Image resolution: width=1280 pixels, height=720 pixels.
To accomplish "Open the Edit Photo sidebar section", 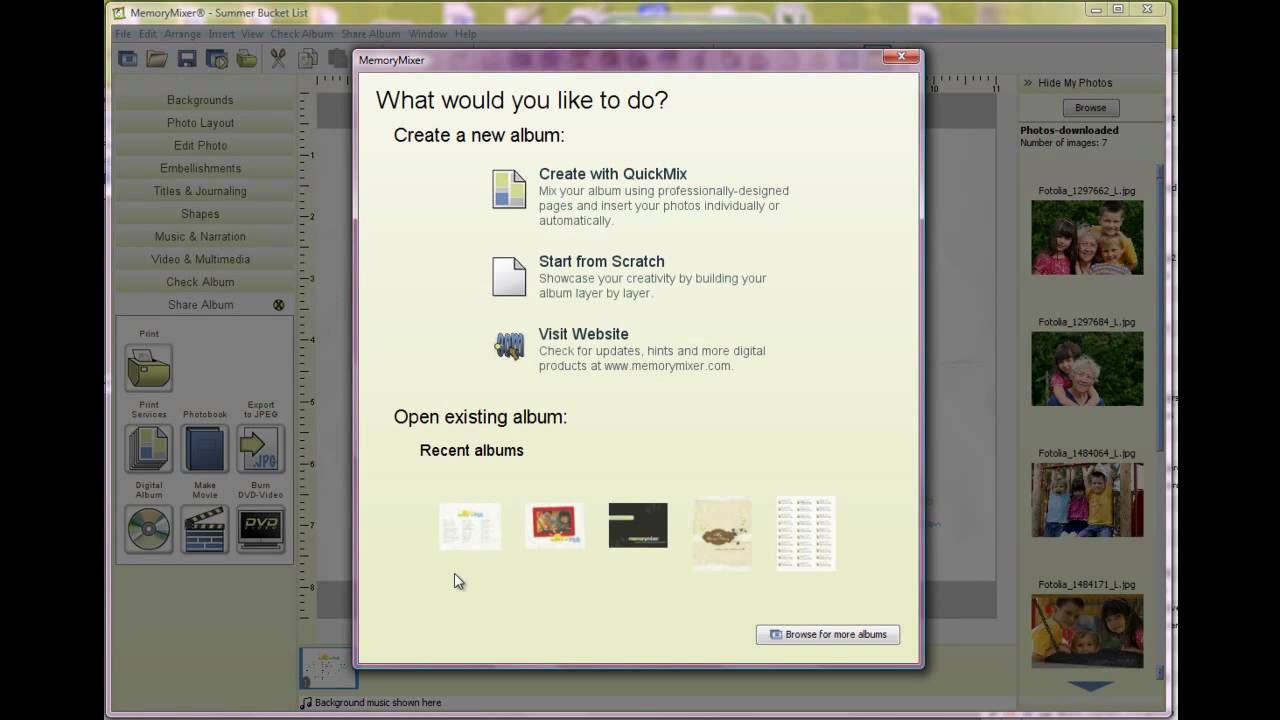I will point(203,146).
